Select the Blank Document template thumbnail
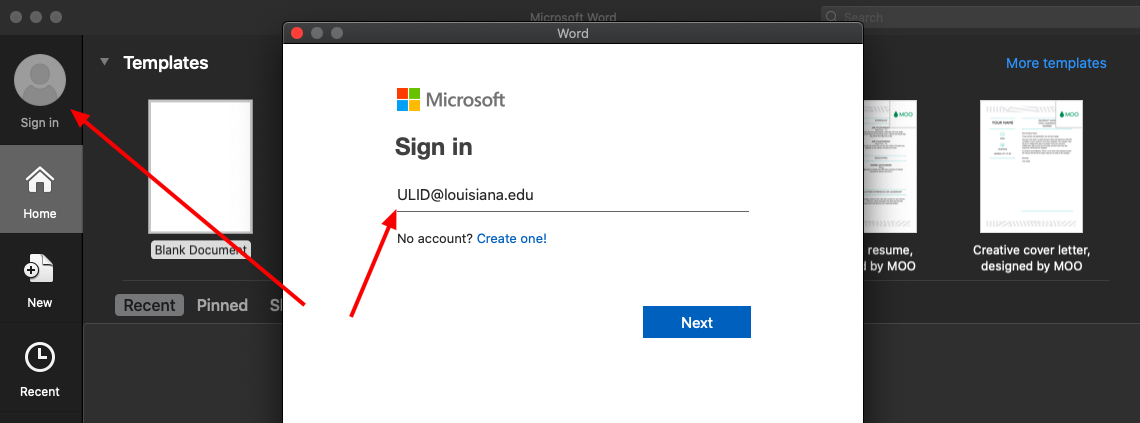 pos(201,166)
